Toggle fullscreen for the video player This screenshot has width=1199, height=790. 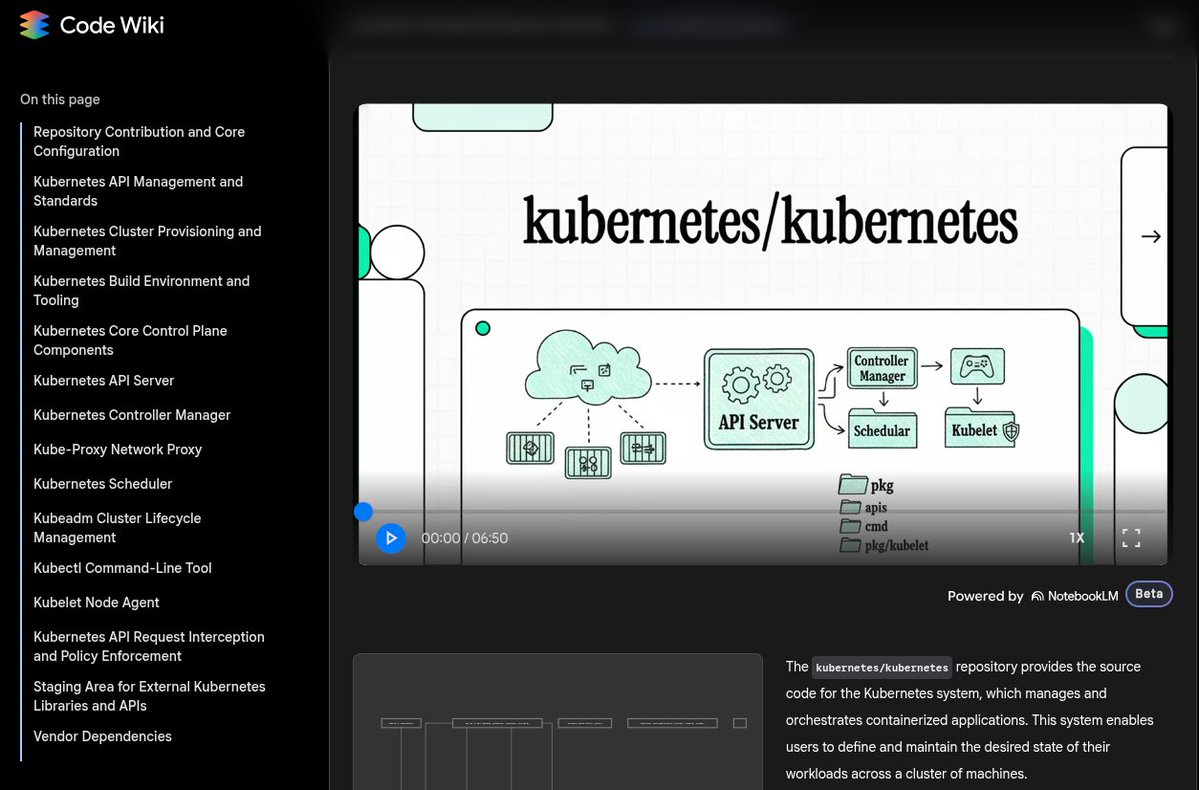pyautogui.click(x=1131, y=538)
